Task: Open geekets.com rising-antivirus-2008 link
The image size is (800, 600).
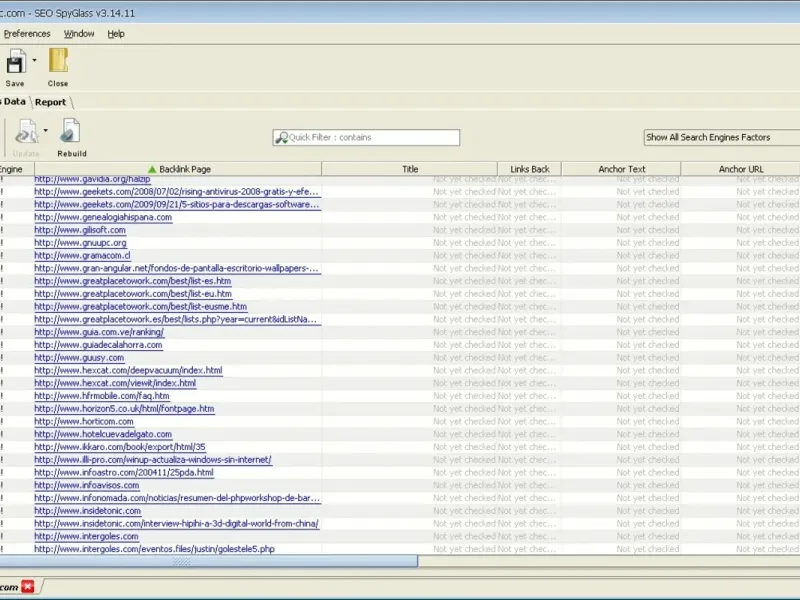Action: (177, 192)
